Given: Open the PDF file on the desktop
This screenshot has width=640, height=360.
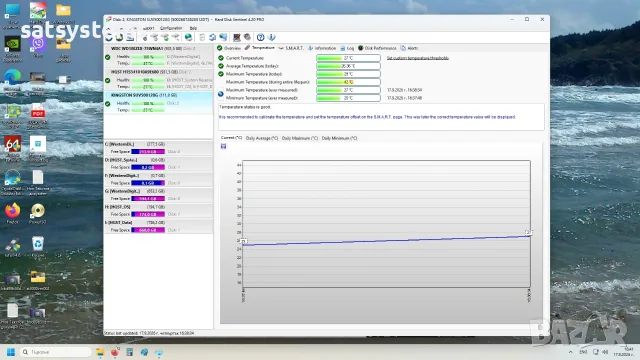Looking at the screenshot, I should click(x=38, y=115).
